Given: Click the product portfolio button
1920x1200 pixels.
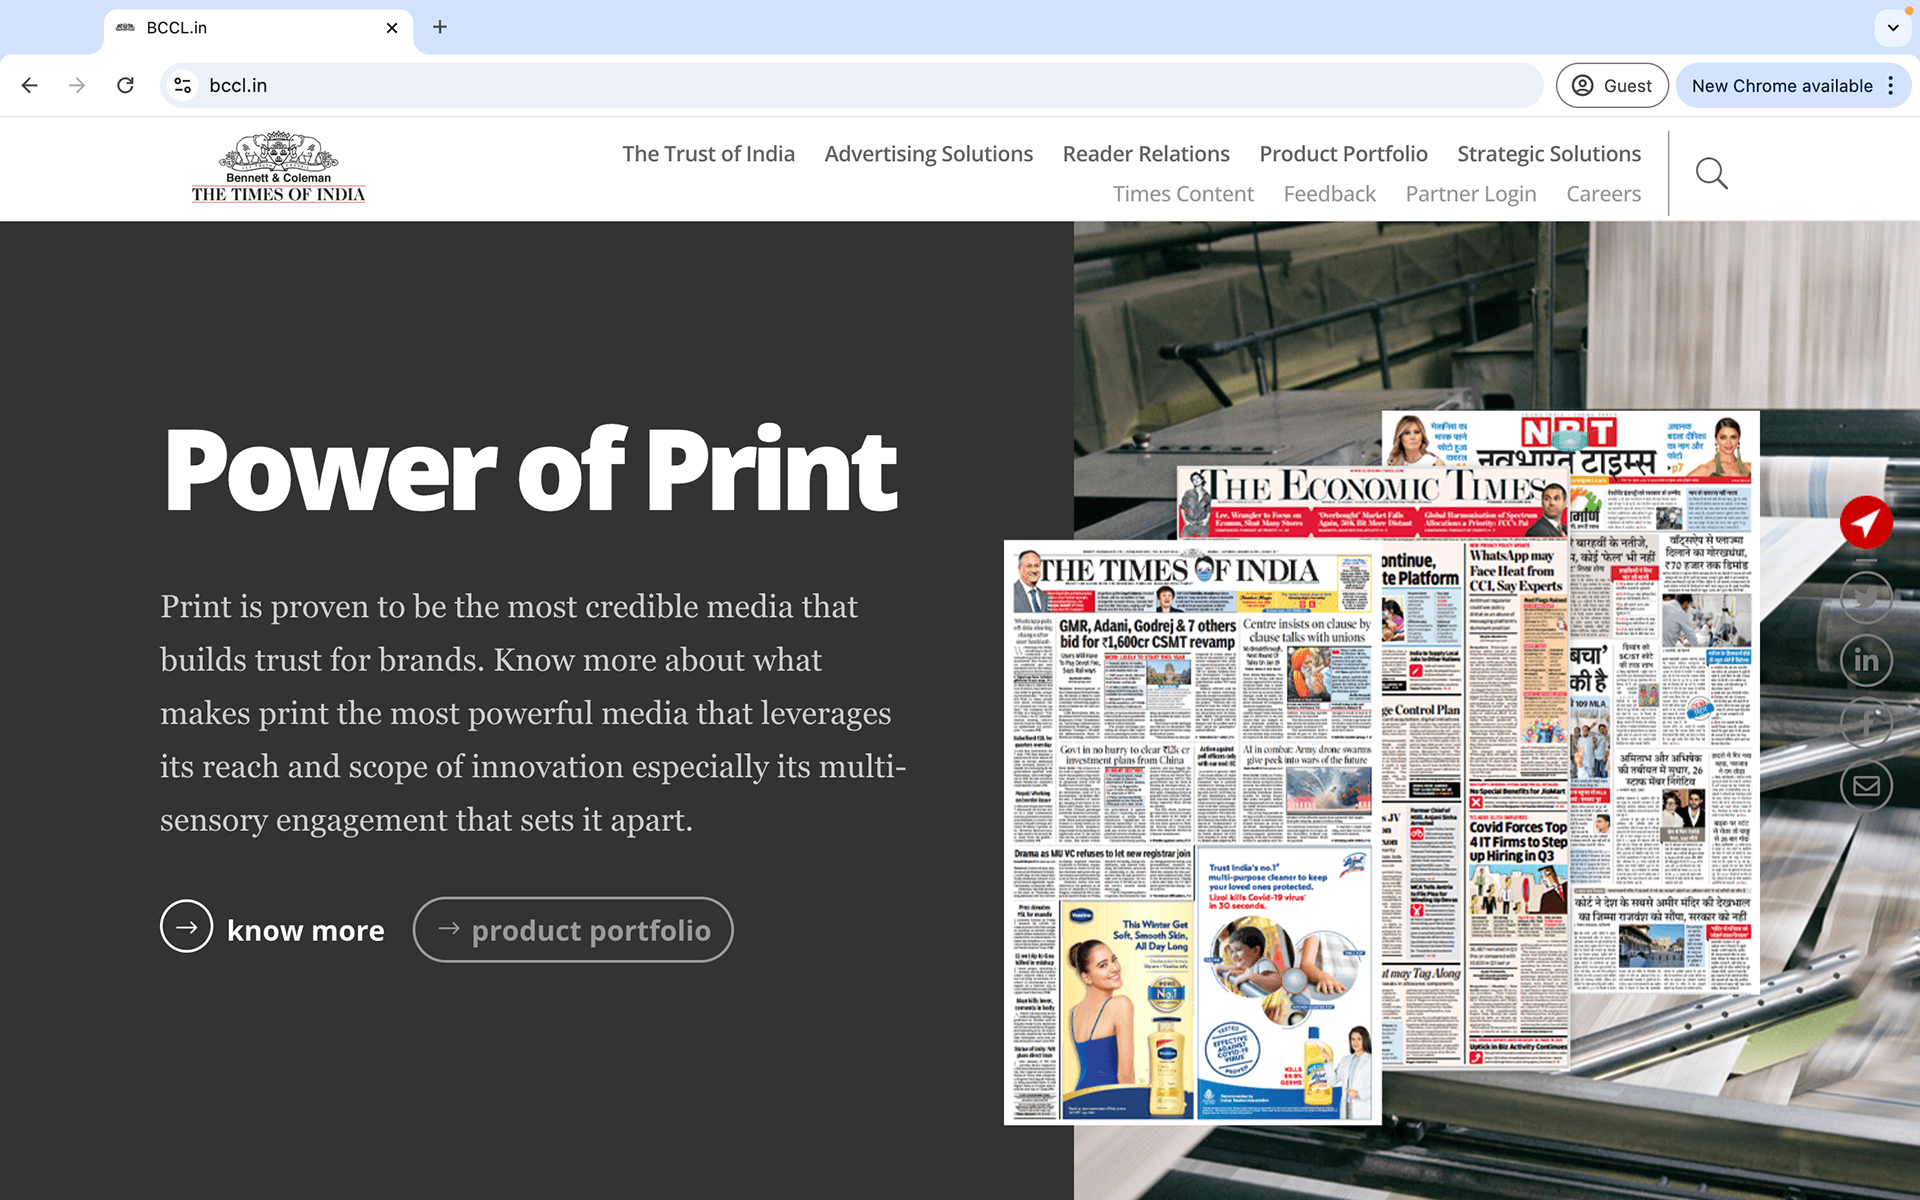Looking at the screenshot, I should click(x=573, y=930).
